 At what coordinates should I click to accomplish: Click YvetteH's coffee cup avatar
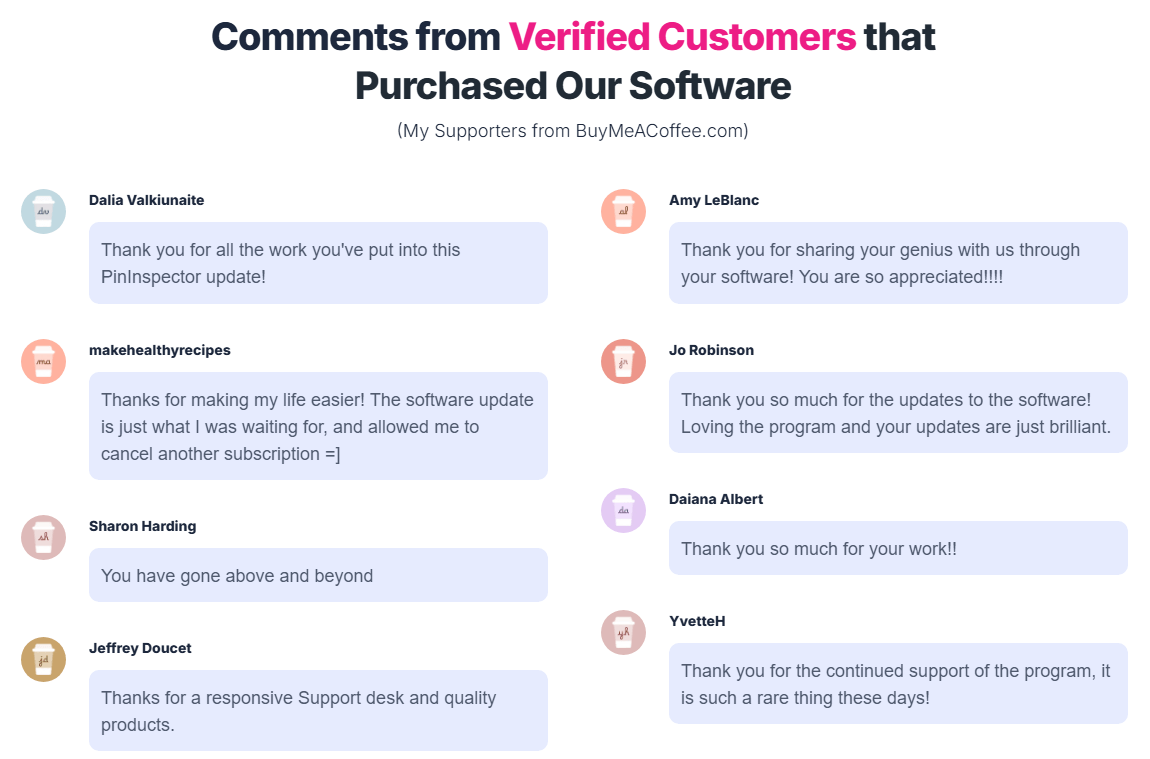click(x=623, y=632)
